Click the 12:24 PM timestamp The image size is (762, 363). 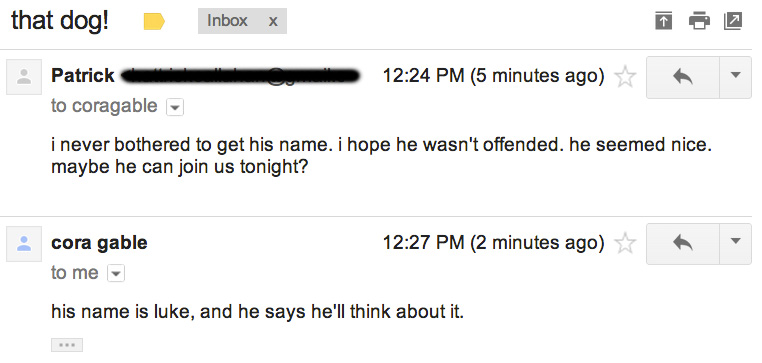[423, 76]
